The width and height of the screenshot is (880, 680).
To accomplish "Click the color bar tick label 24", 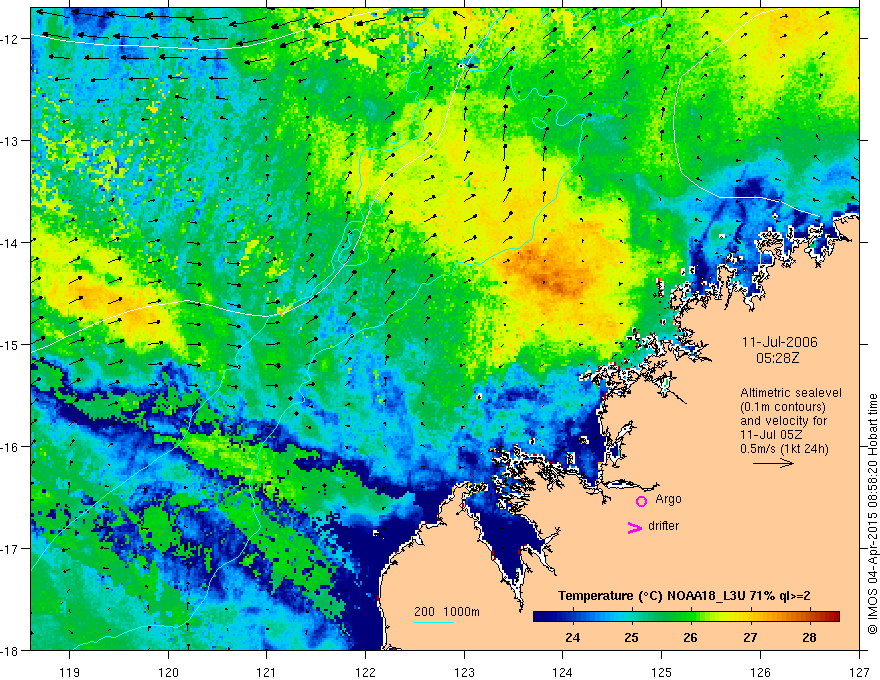I will click(572, 637).
